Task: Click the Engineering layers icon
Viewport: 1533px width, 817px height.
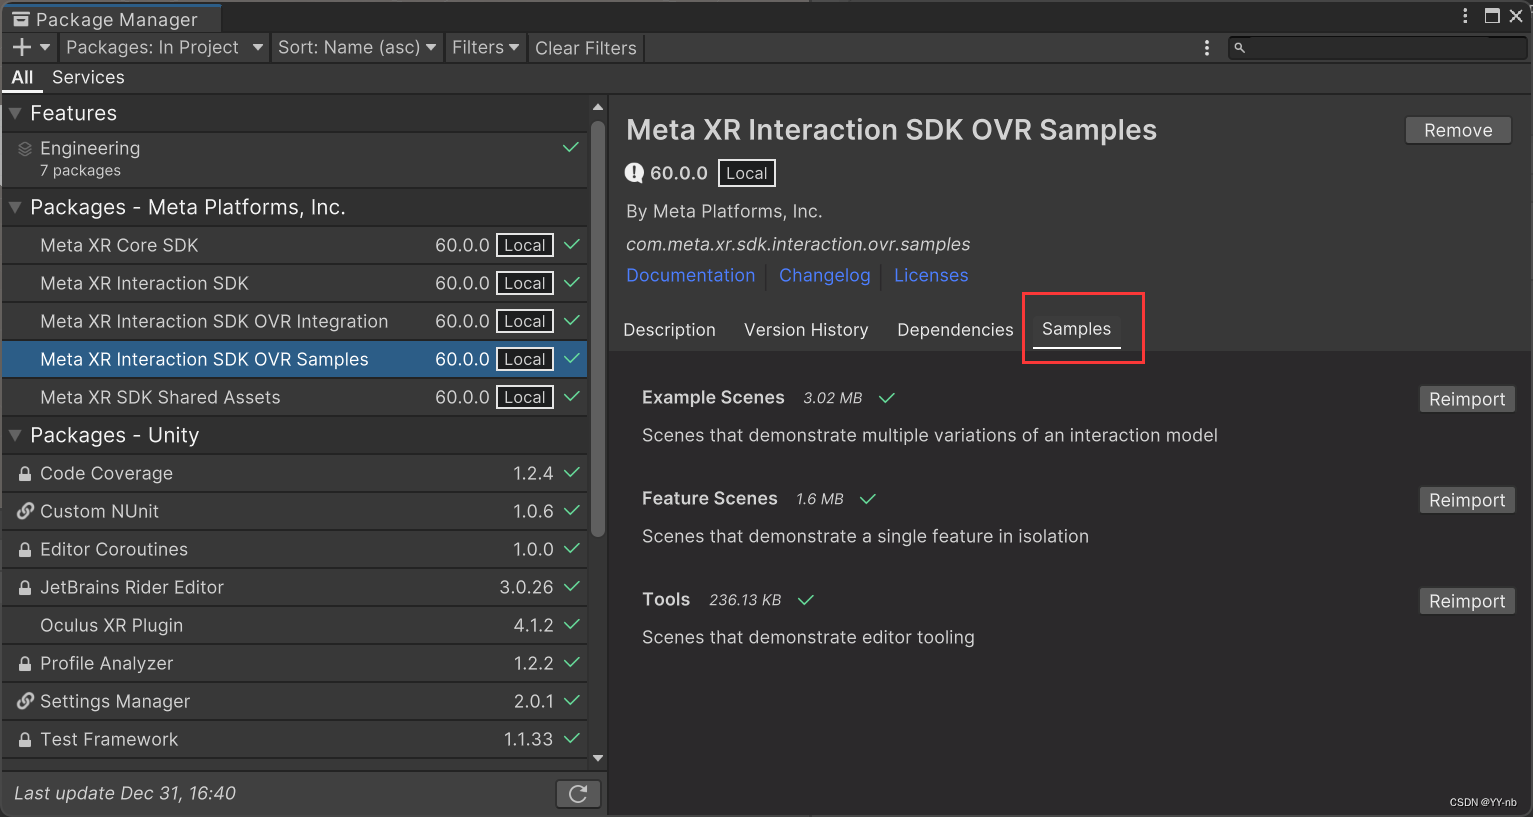Action: (x=25, y=148)
